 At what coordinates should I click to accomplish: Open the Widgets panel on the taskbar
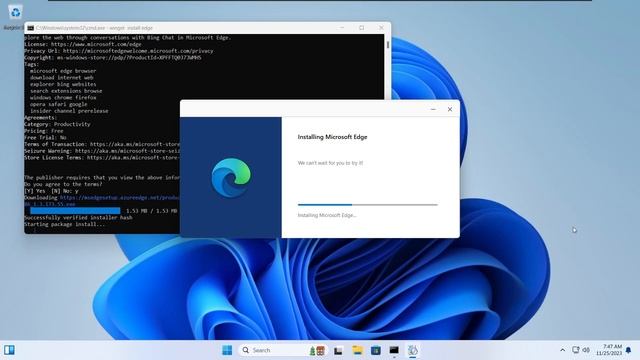pos(9,350)
